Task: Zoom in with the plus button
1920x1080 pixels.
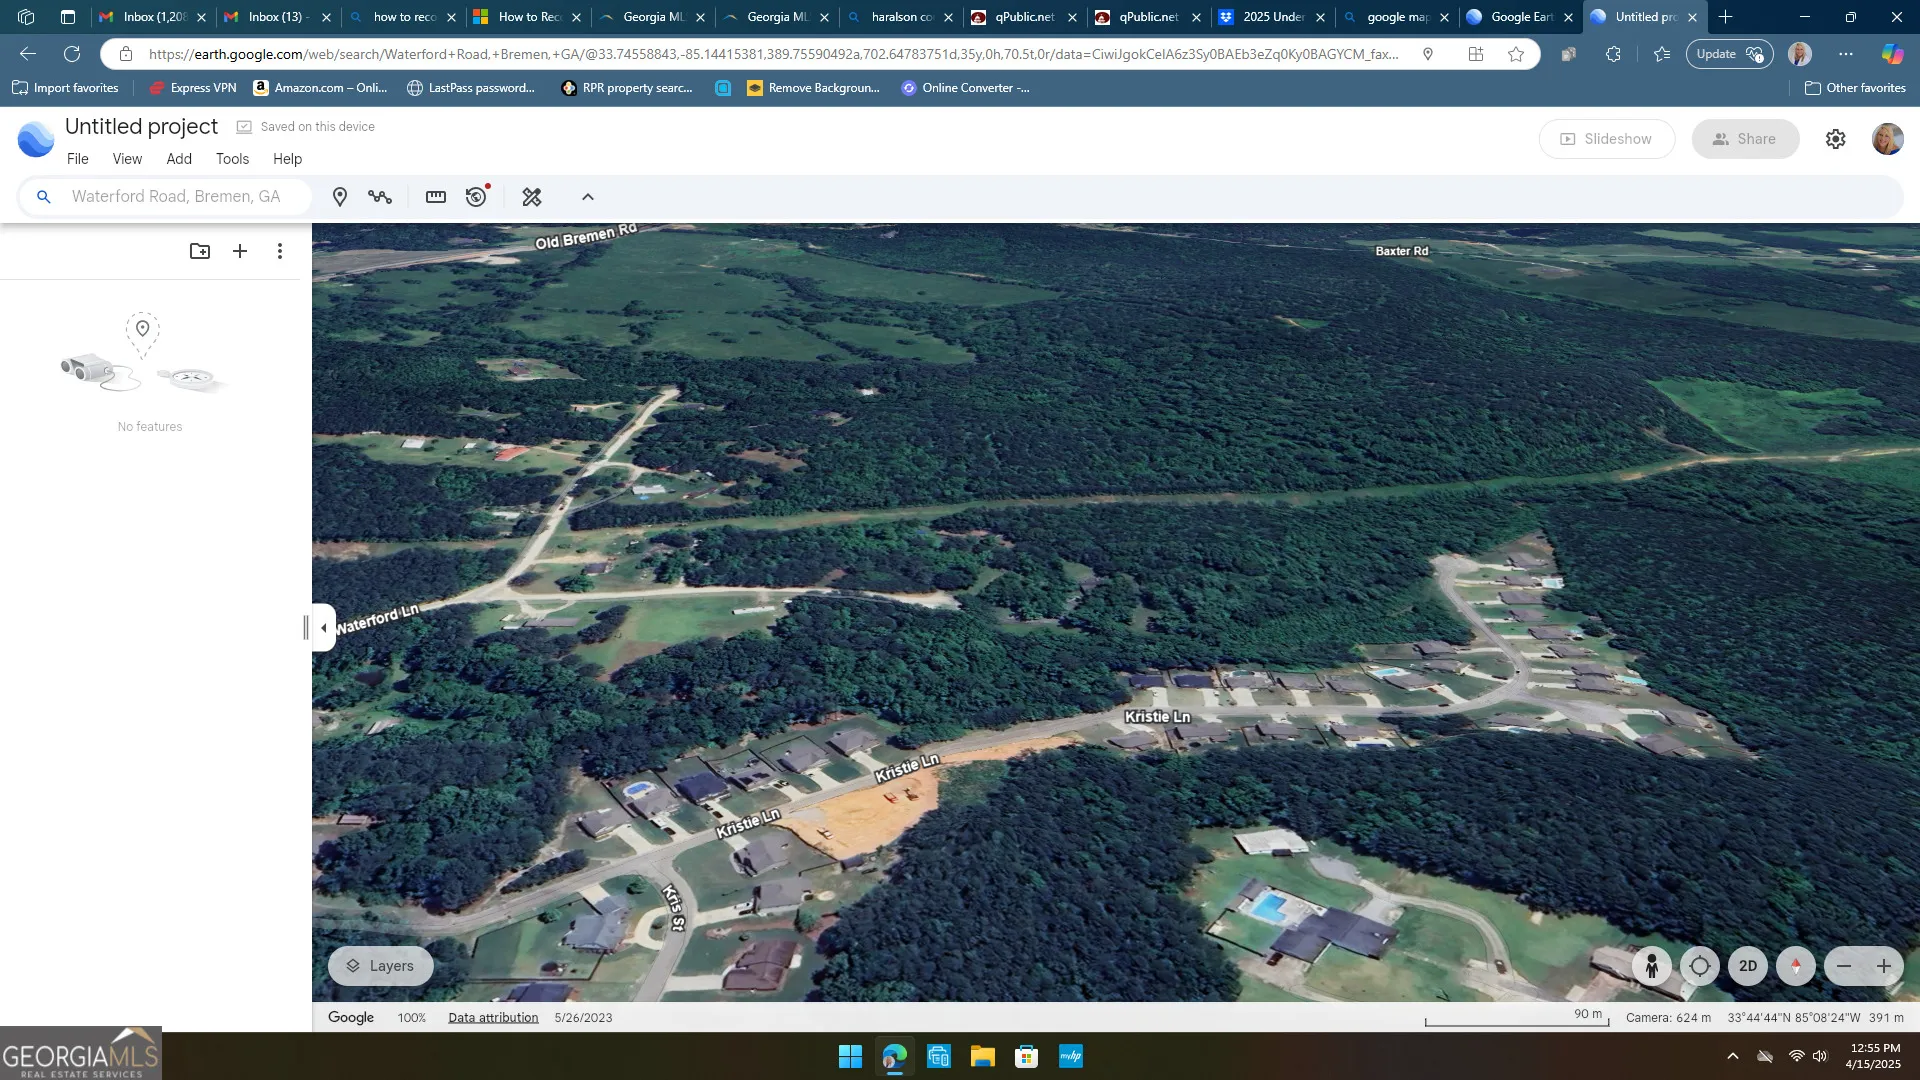Action: [1884, 966]
